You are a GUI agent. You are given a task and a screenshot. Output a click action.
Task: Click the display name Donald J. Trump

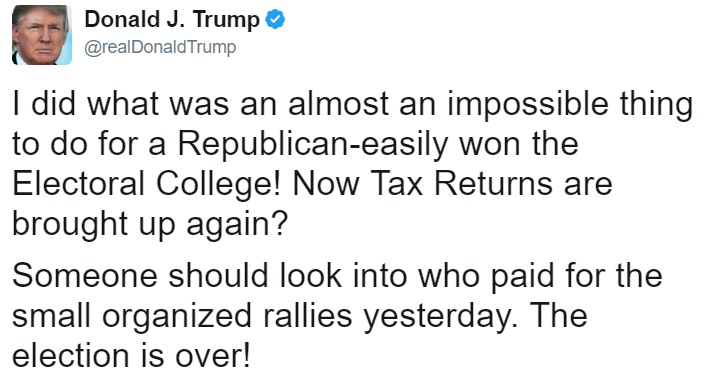172,20
